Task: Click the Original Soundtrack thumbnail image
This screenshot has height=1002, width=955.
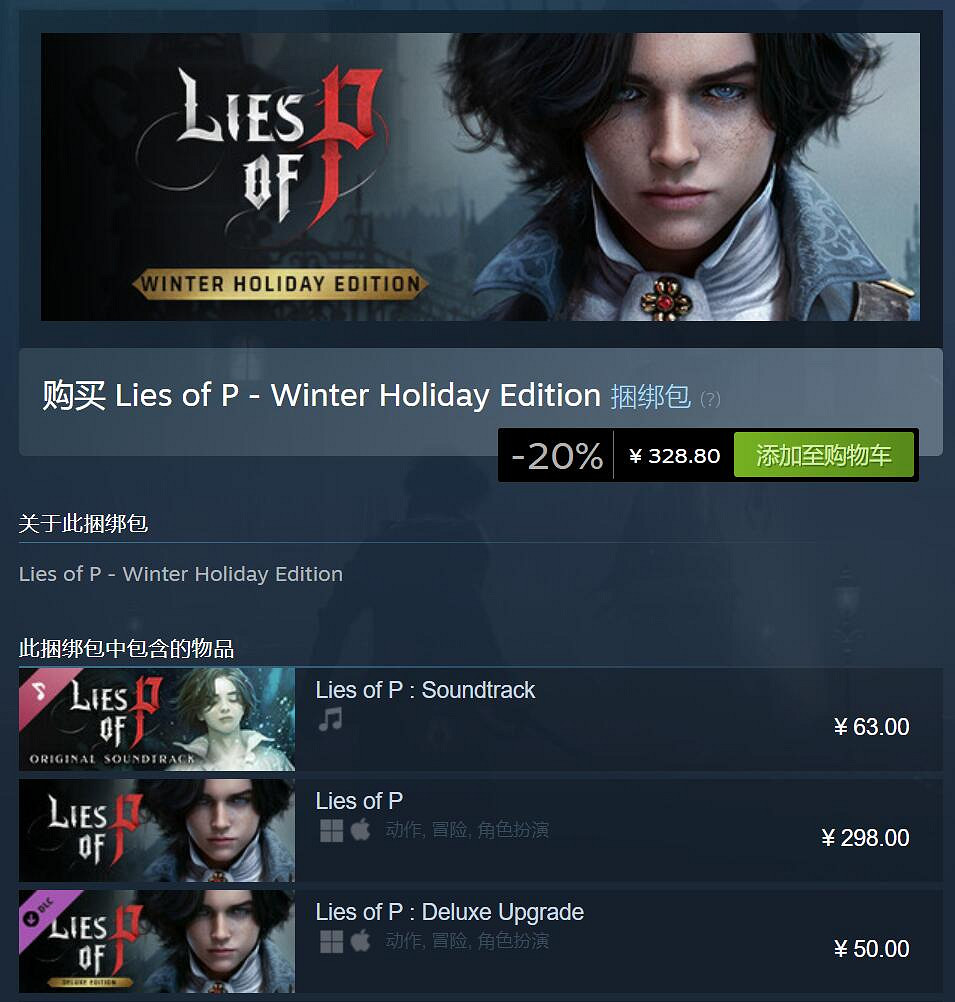Action: click(x=157, y=719)
